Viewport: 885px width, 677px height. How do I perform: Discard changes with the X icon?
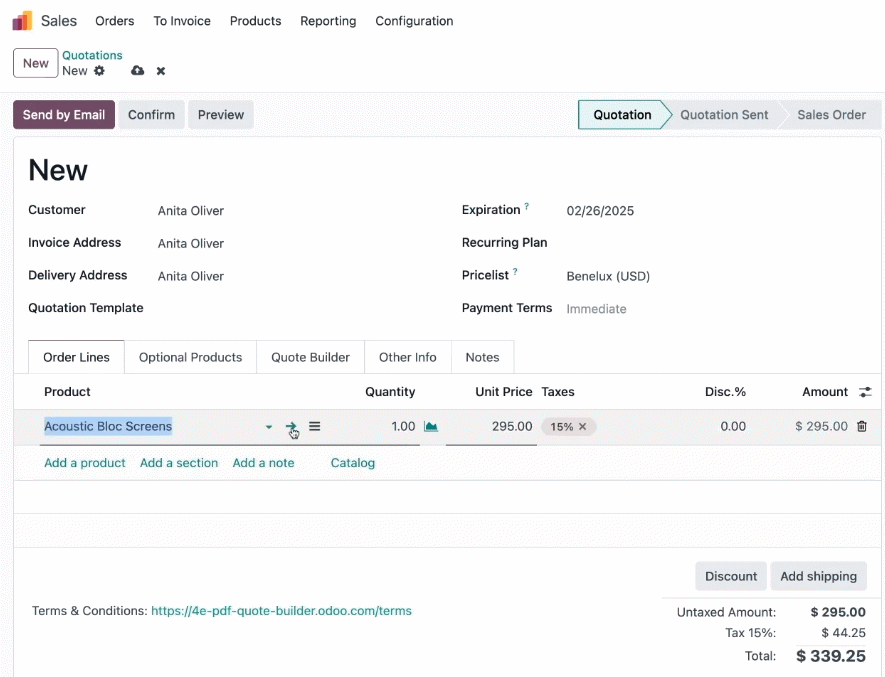(x=161, y=71)
